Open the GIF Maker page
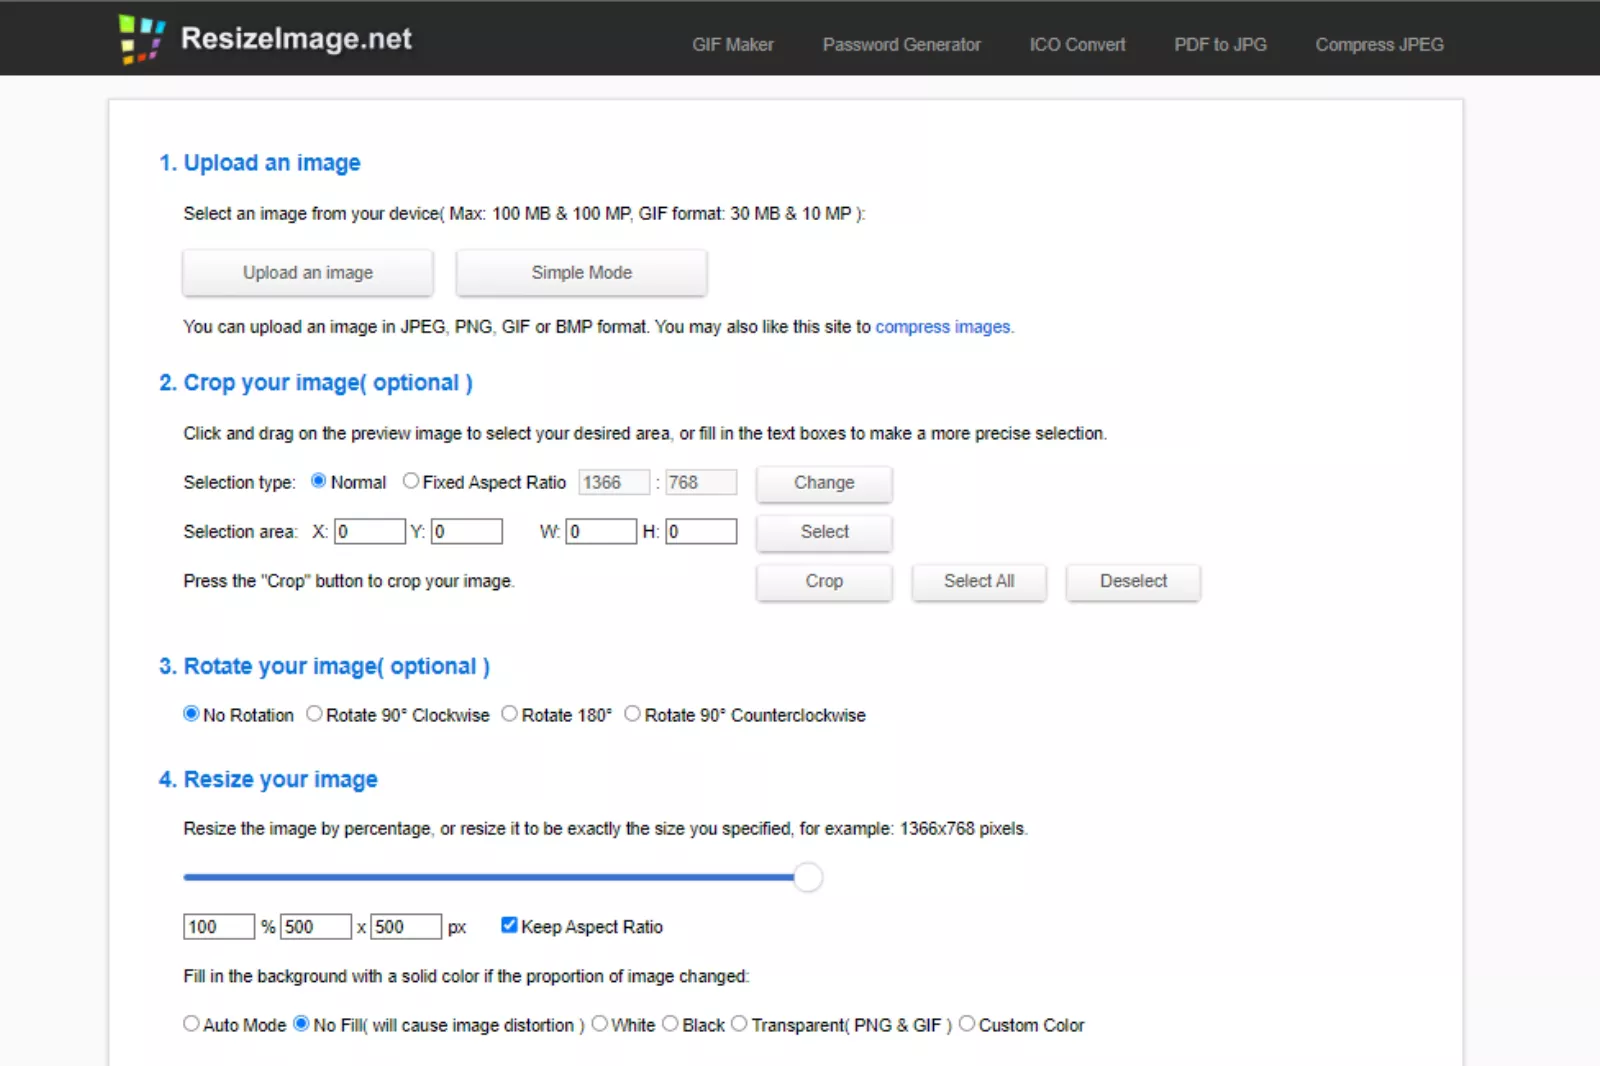 click(x=732, y=44)
